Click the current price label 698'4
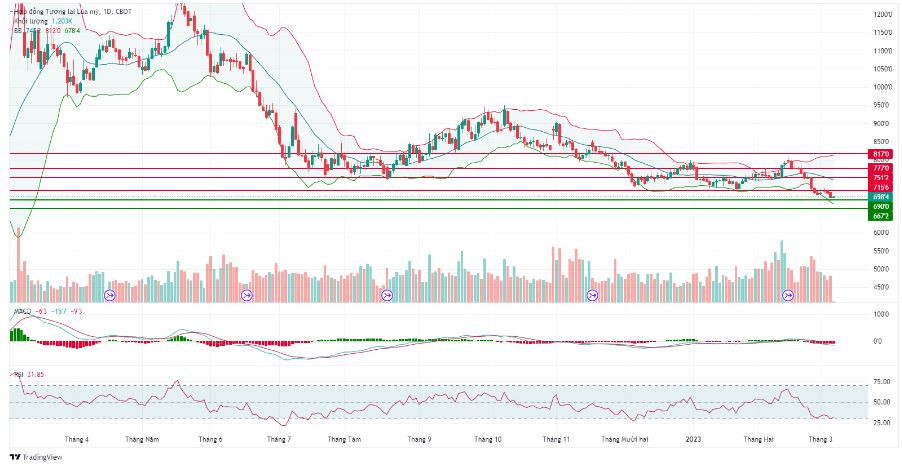The height and width of the screenshot is (468, 902). pyautogui.click(x=881, y=197)
